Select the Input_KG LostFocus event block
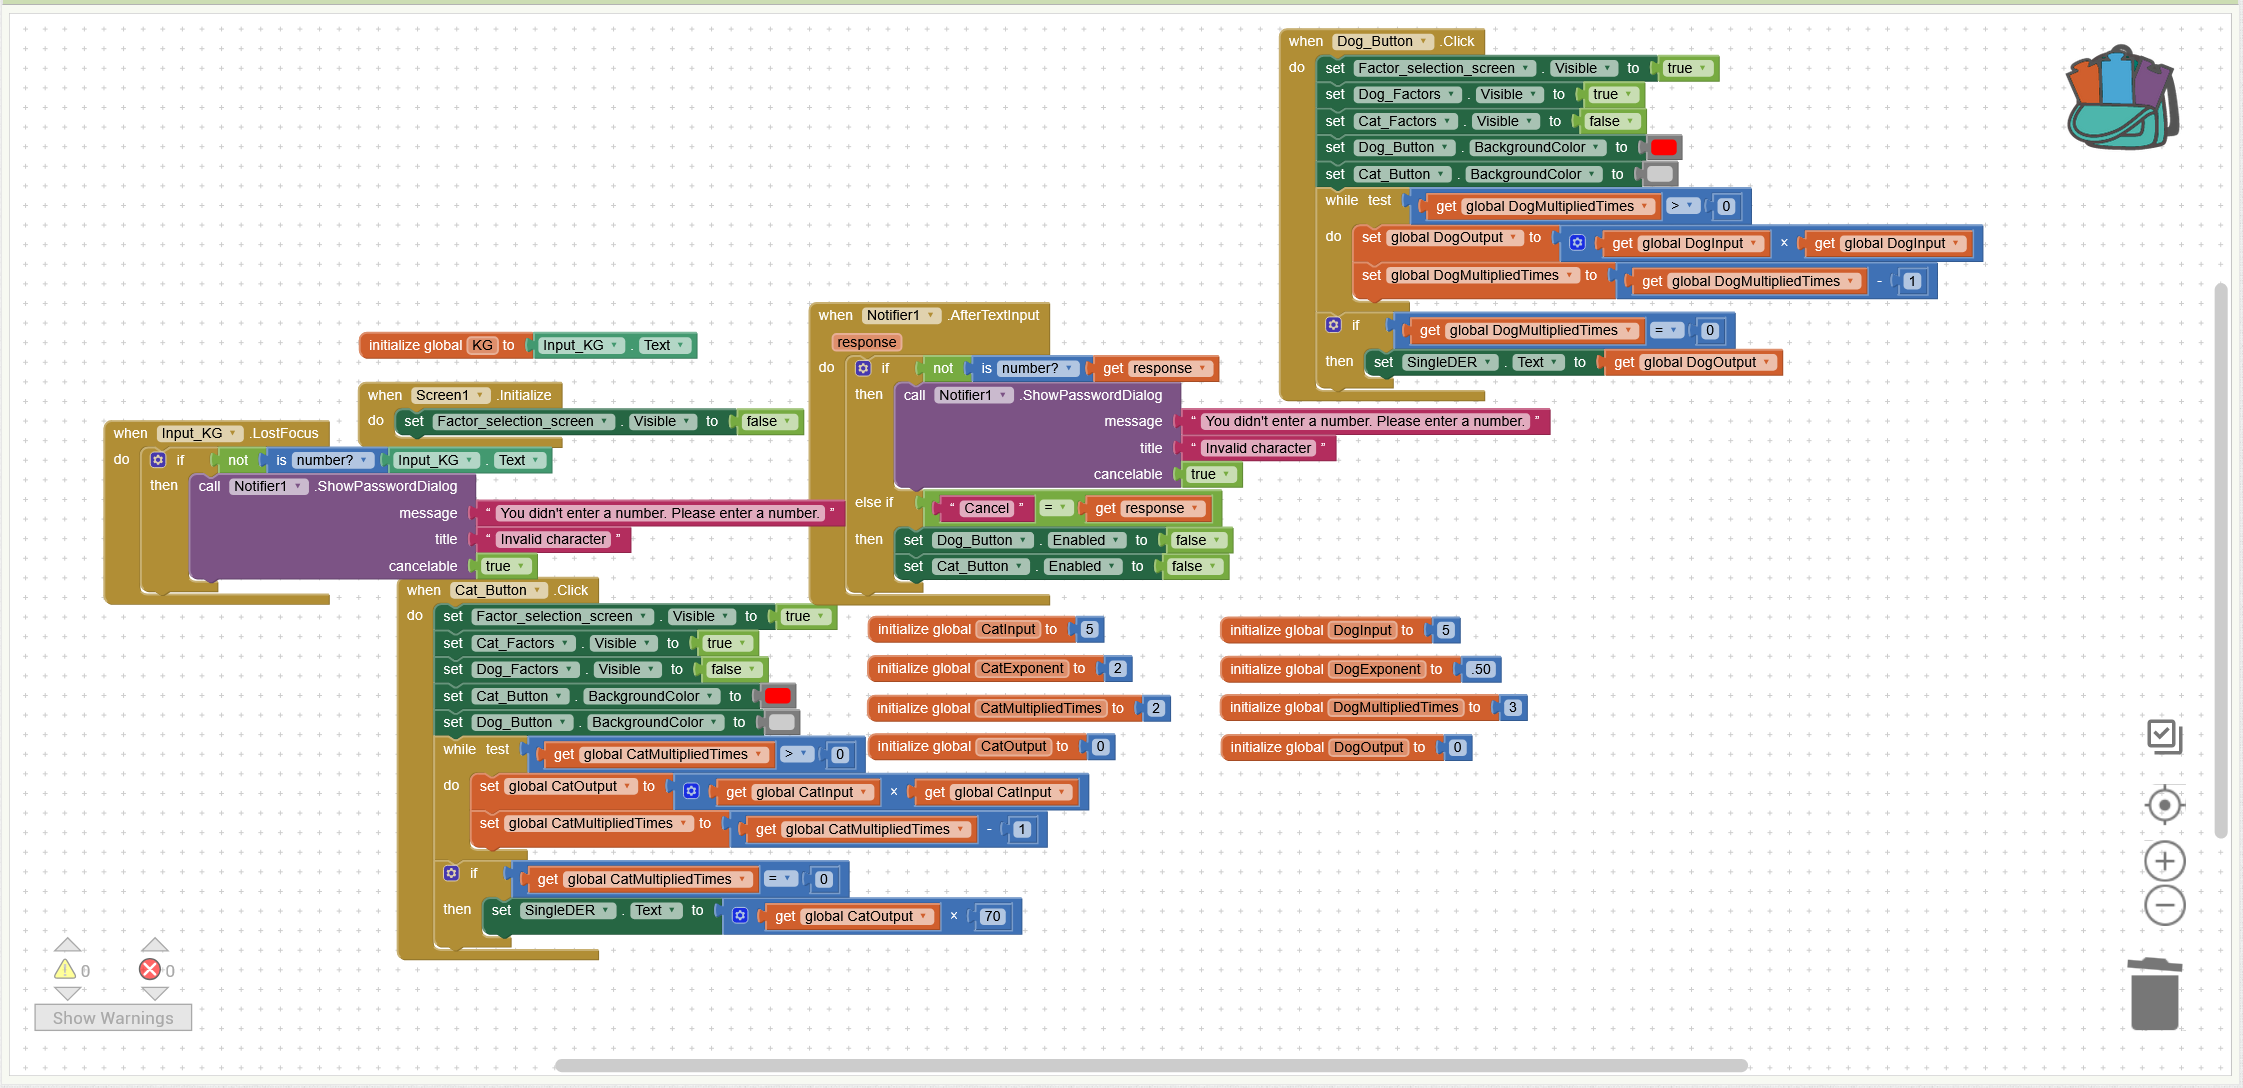Screen dimensions: 2243x1088 129,434
